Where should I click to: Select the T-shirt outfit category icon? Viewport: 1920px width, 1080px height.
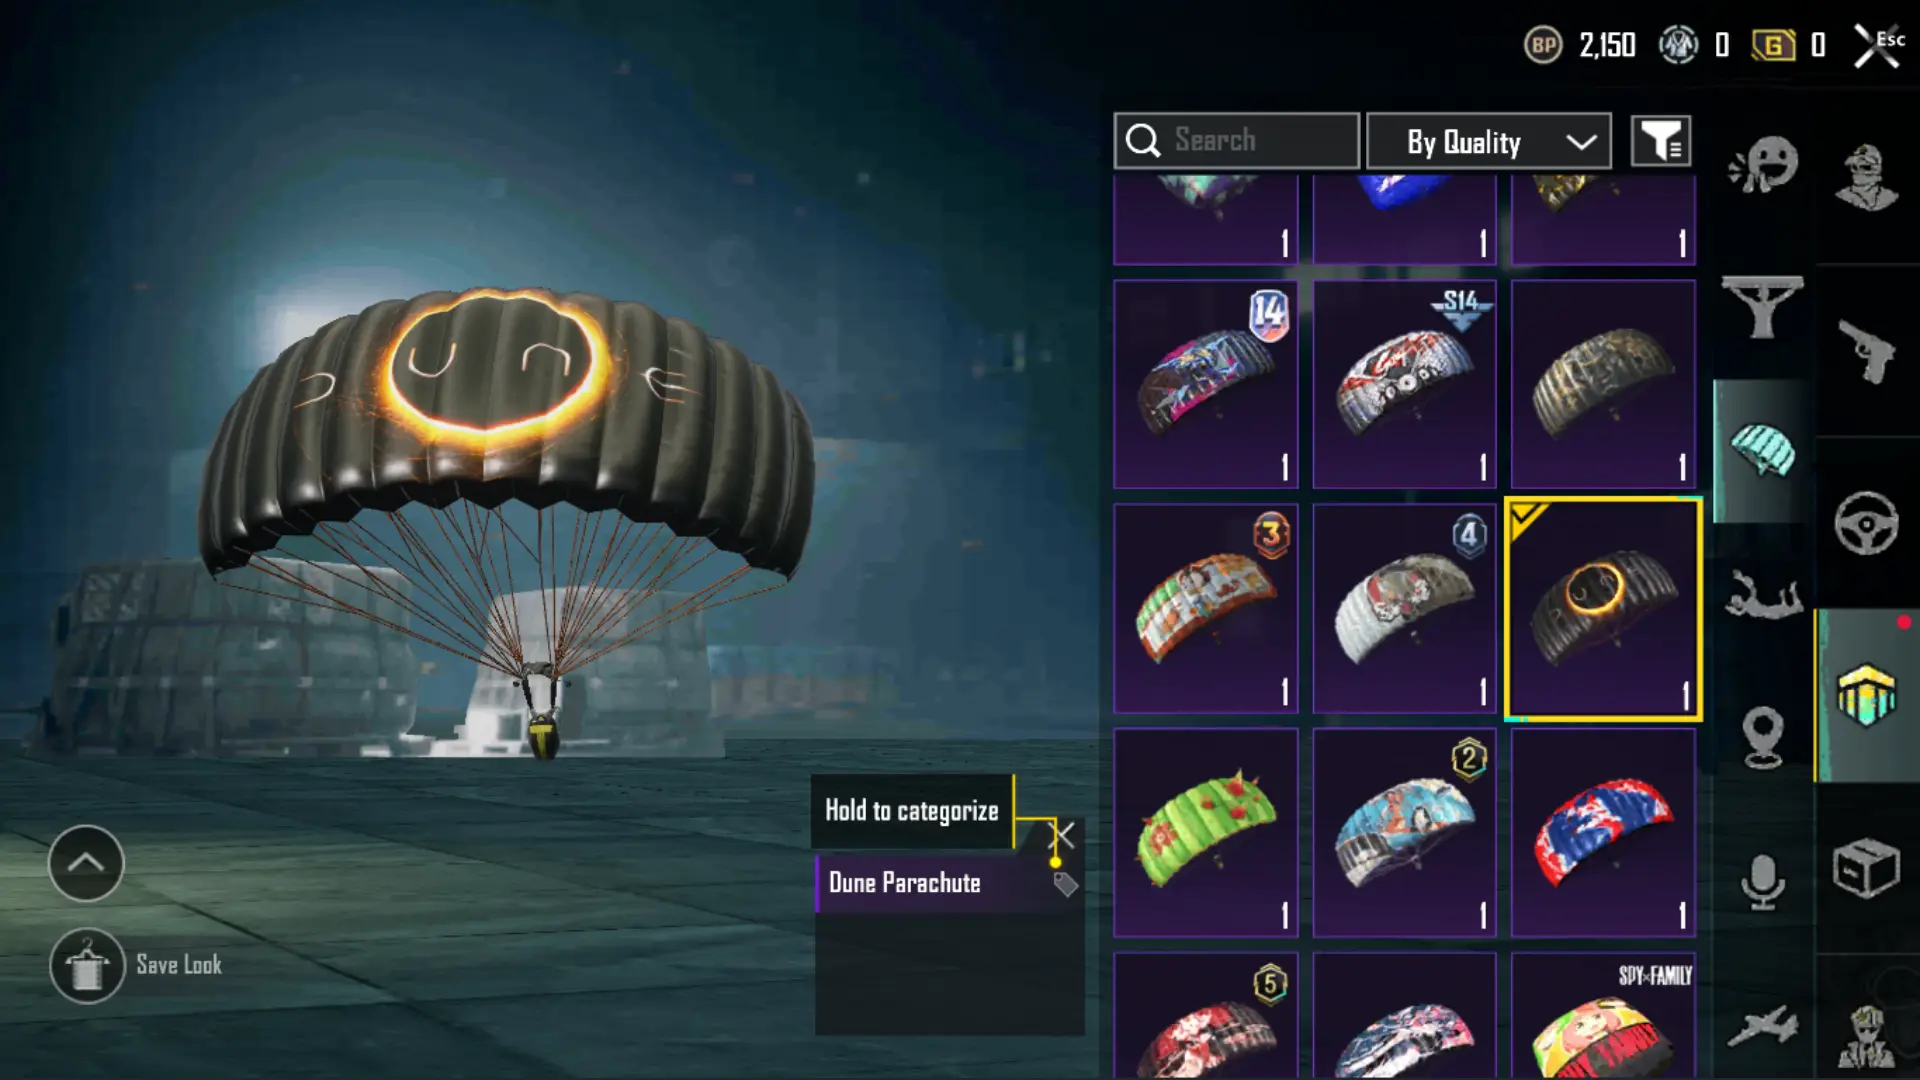coord(1763,307)
